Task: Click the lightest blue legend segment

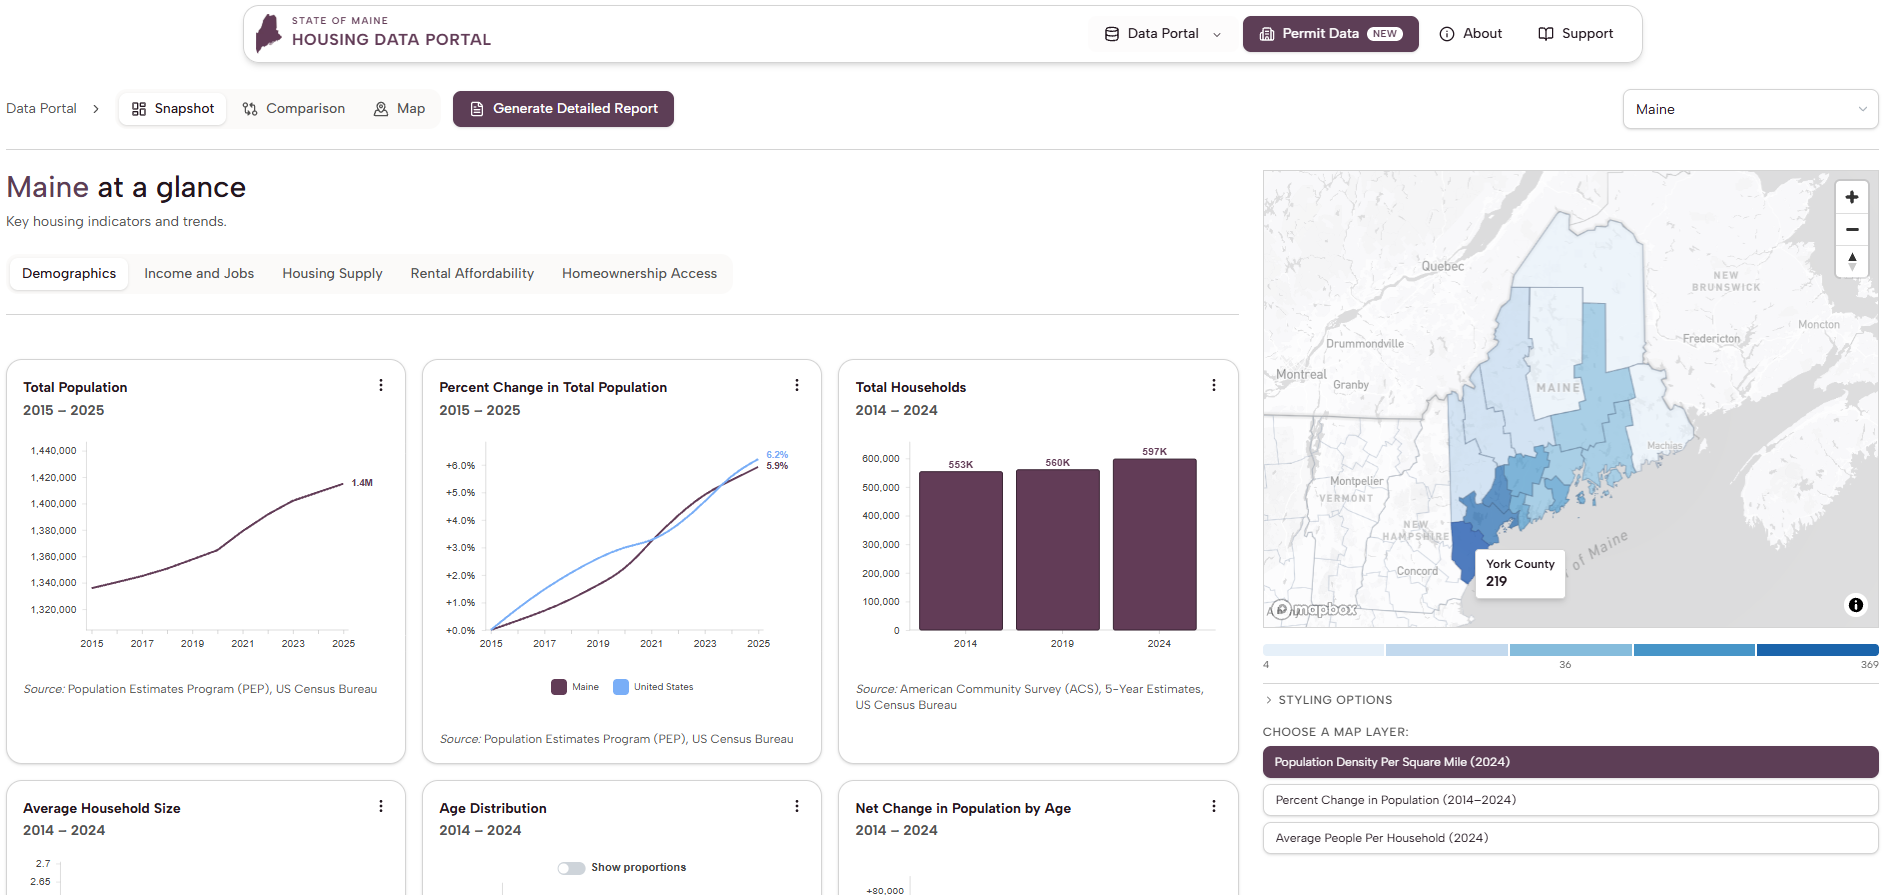Action: point(1323,650)
